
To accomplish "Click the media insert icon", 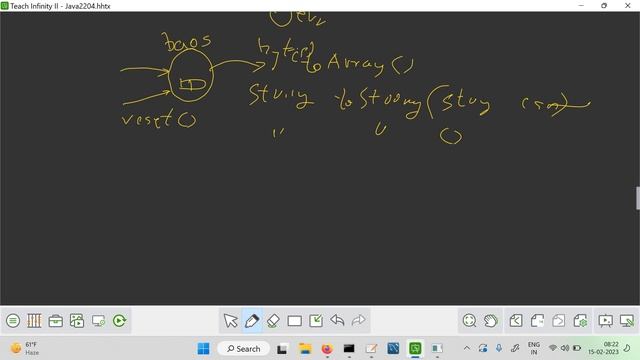I will pos(77,321).
